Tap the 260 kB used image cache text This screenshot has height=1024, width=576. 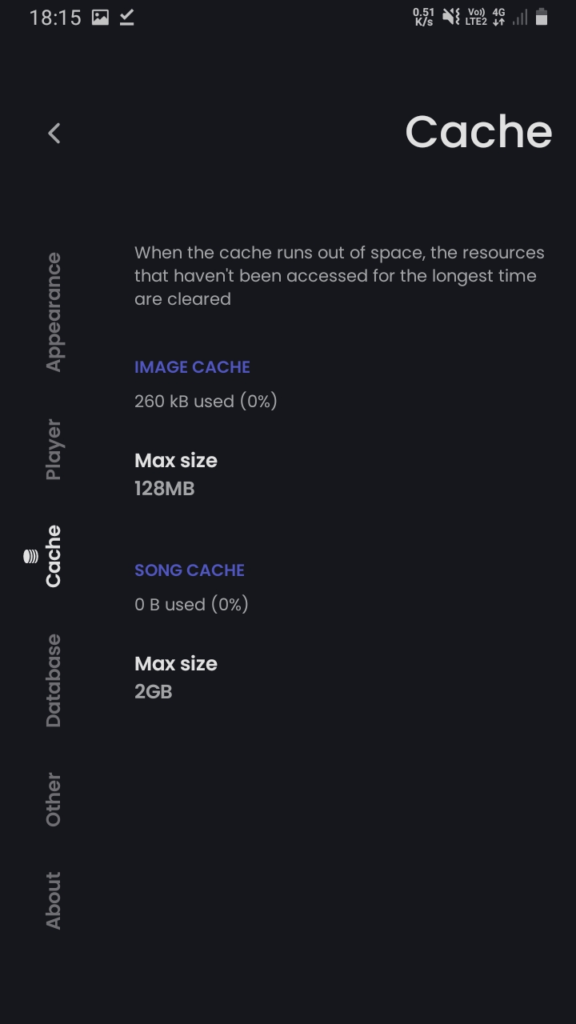click(x=206, y=401)
